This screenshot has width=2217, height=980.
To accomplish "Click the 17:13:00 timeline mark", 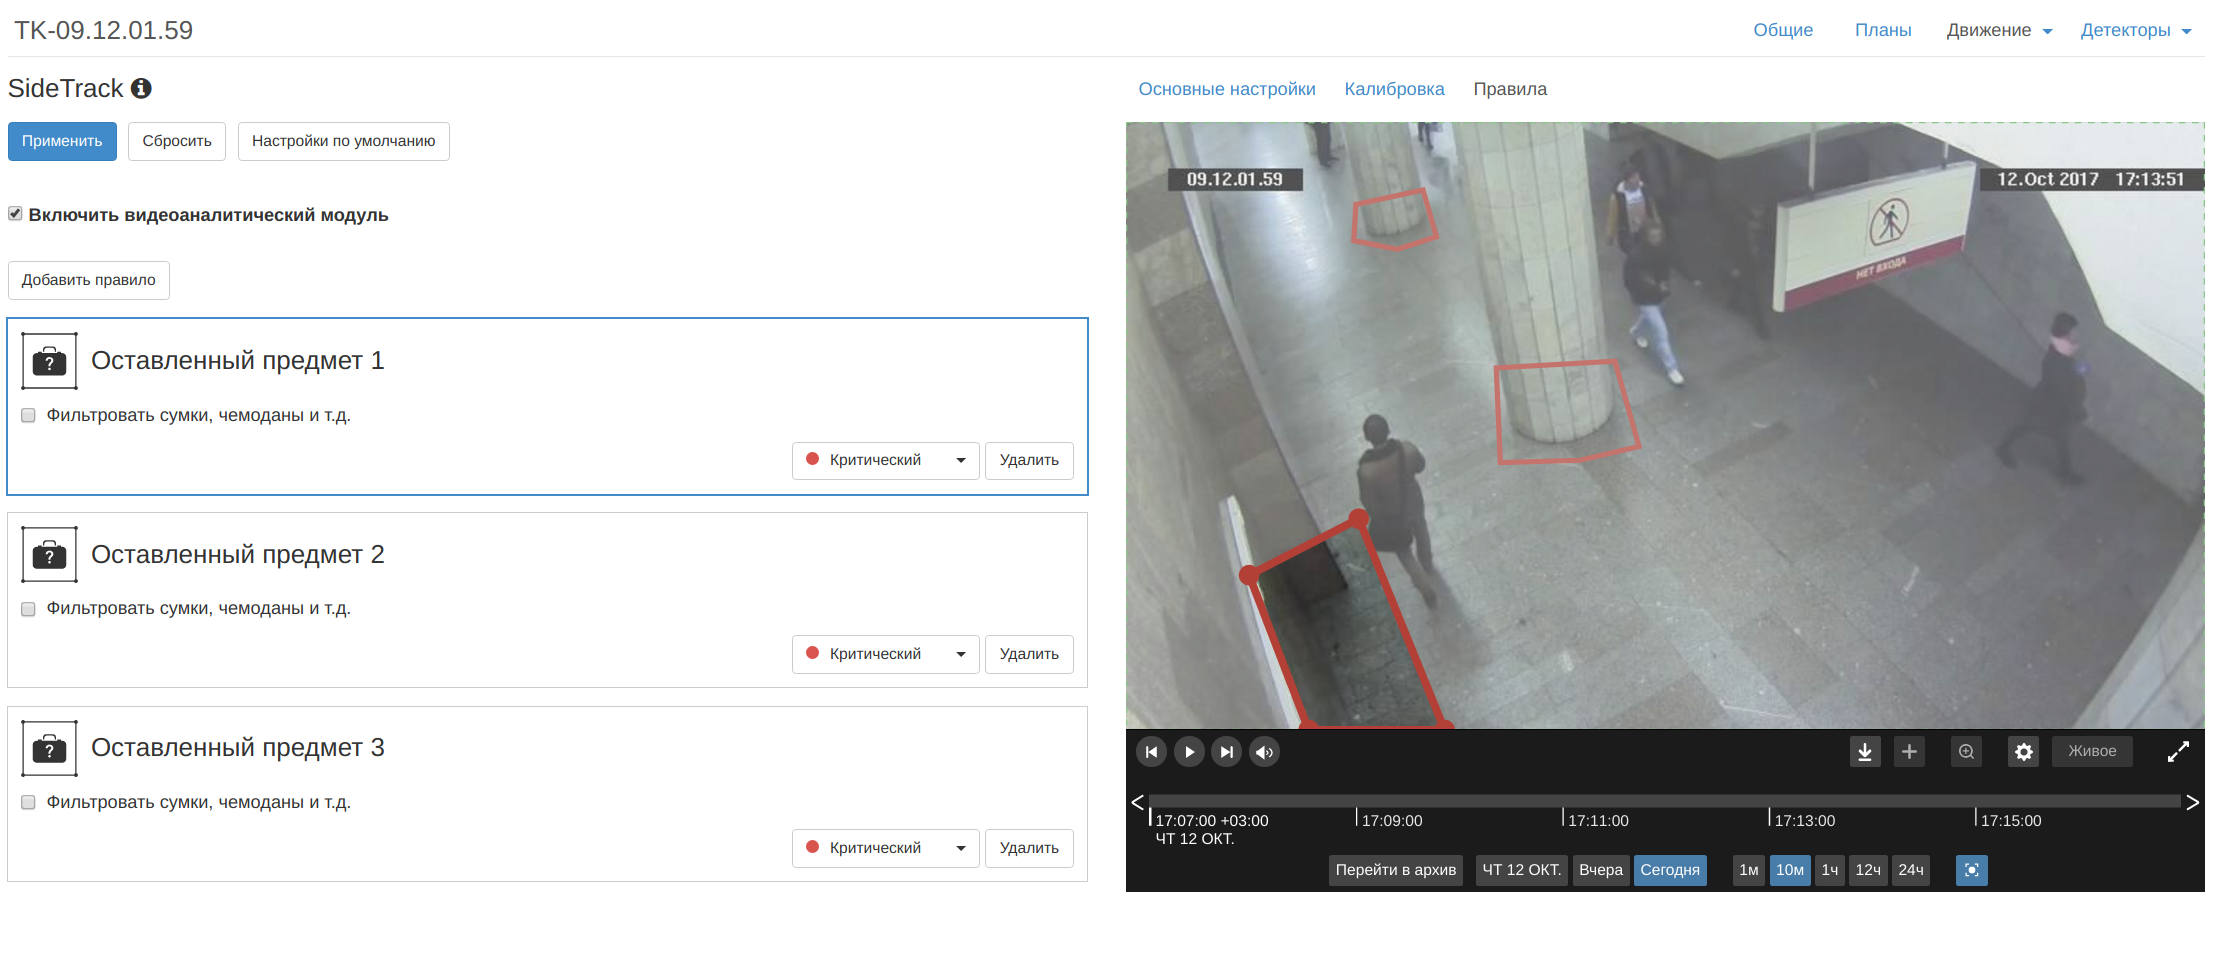I will [x=1804, y=821].
